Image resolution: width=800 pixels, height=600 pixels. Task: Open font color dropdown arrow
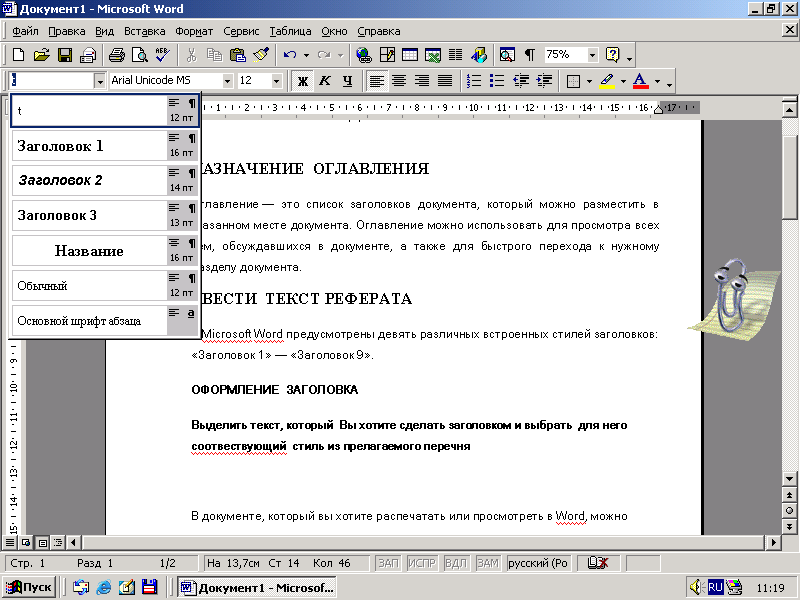657,81
